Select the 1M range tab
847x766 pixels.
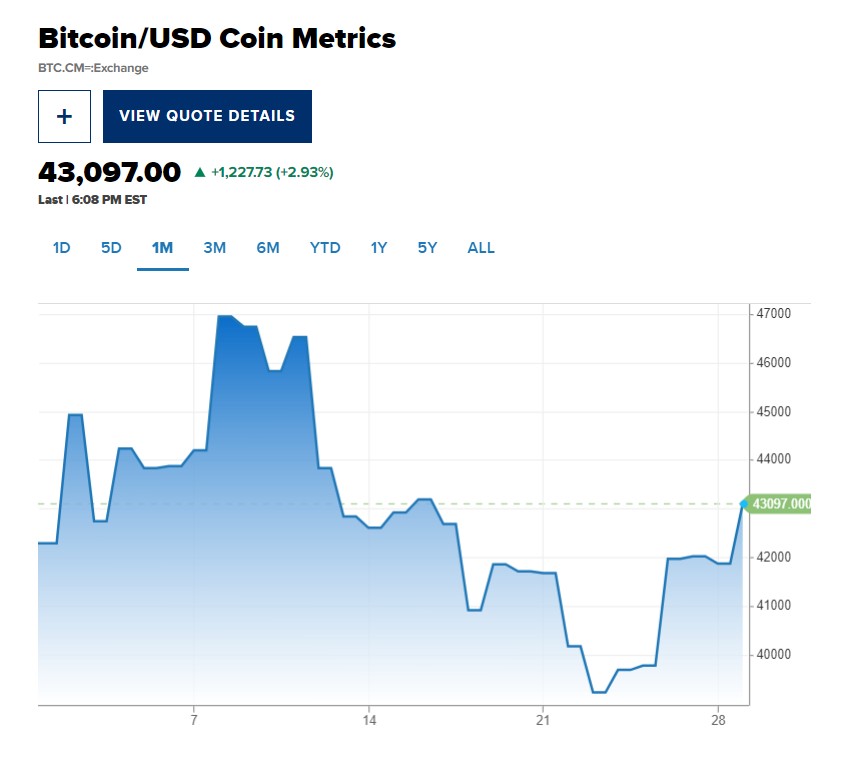(x=162, y=248)
